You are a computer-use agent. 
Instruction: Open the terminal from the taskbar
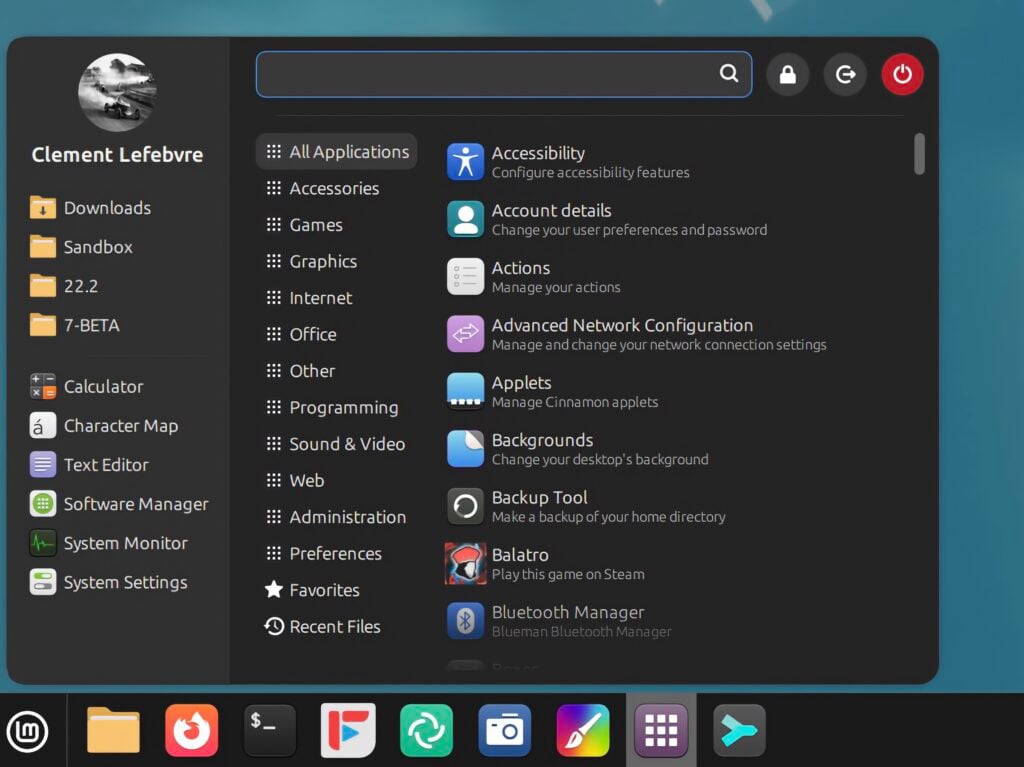pos(270,730)
